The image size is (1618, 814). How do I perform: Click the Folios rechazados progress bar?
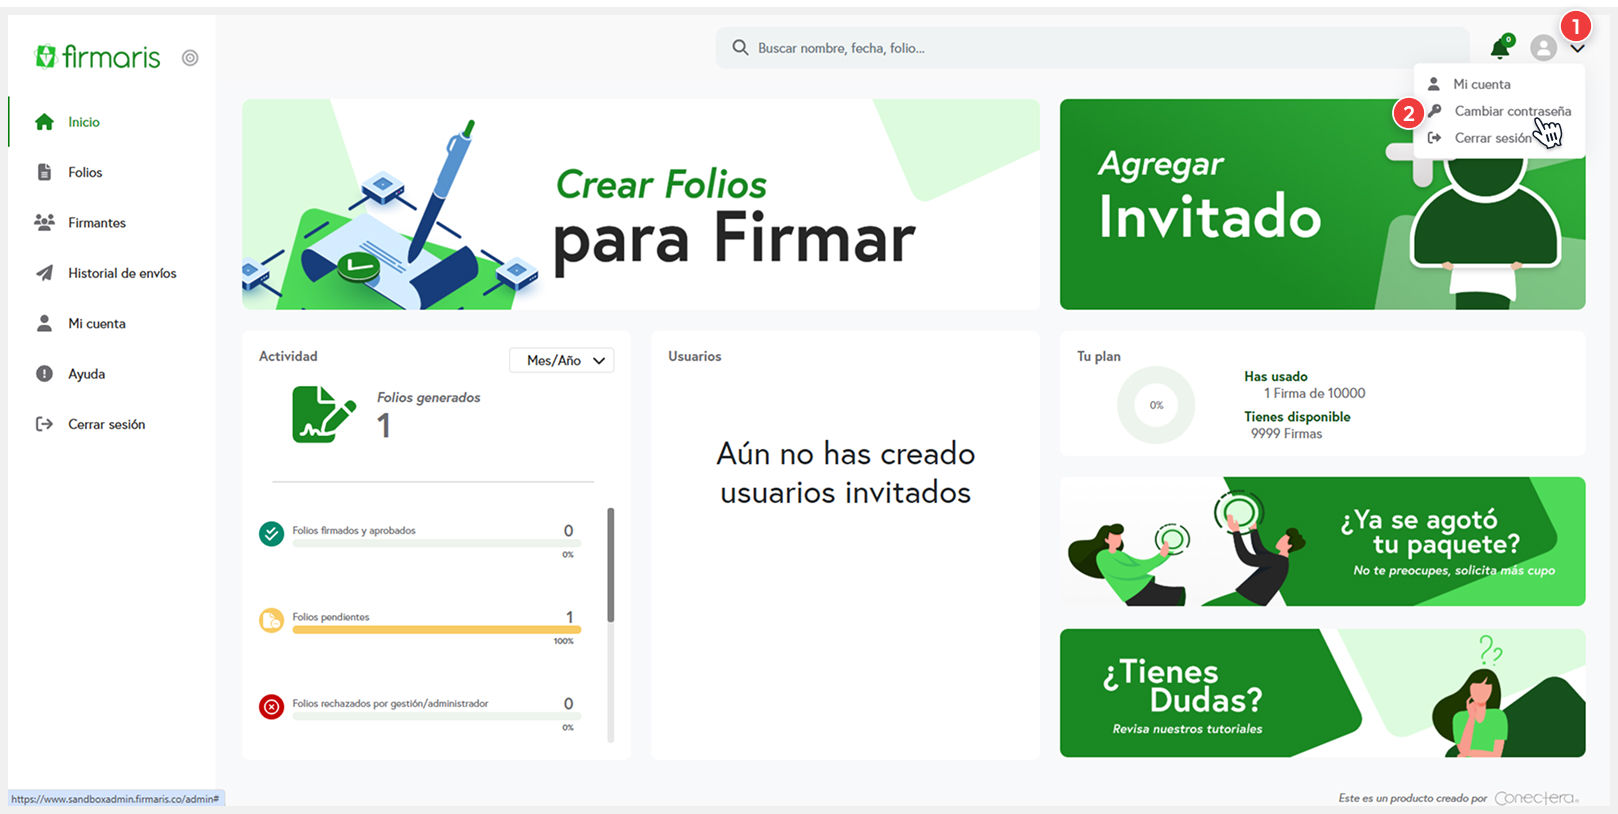[x=436, y=716]
